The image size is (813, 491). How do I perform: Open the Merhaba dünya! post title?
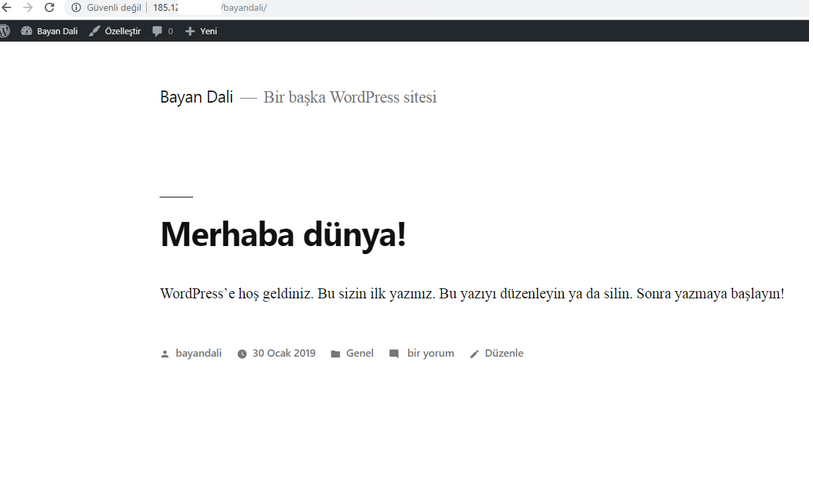(283, 234)
